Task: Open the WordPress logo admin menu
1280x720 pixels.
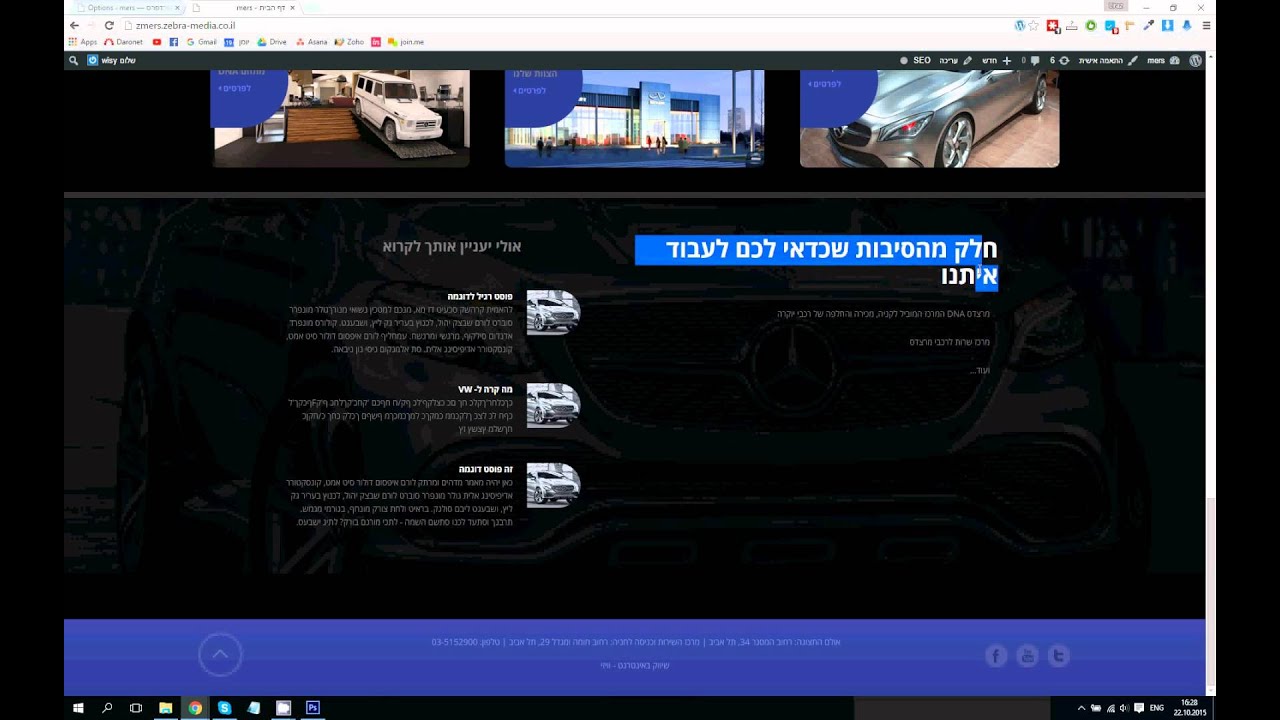Action: (1195, 60)
